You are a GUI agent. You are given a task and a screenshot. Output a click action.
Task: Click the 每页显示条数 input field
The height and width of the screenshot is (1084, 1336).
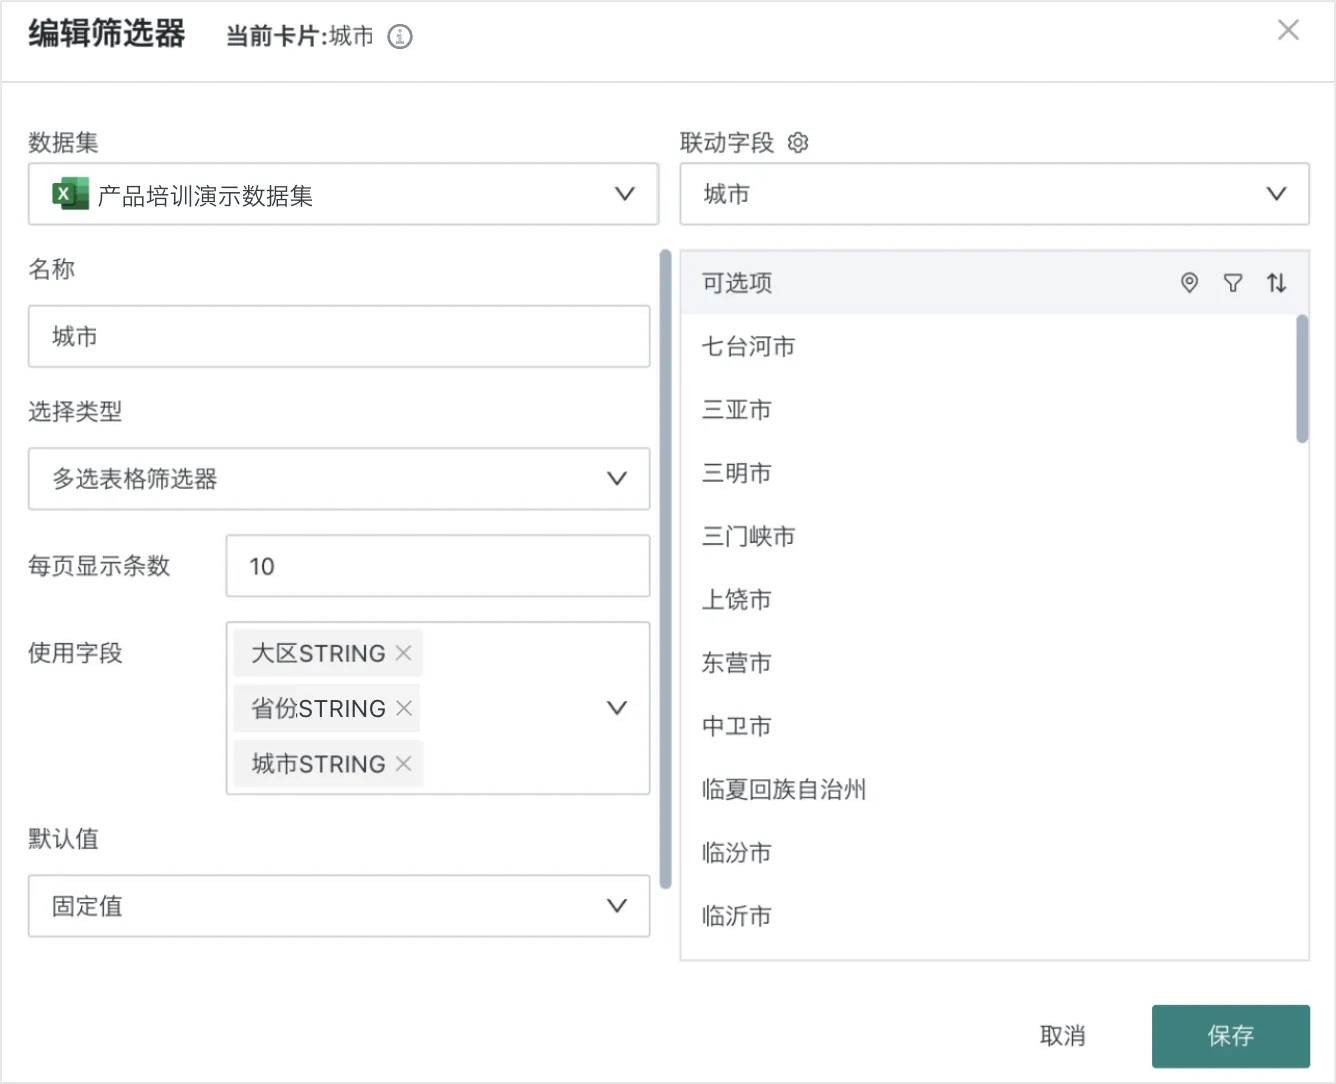[438, 566]
